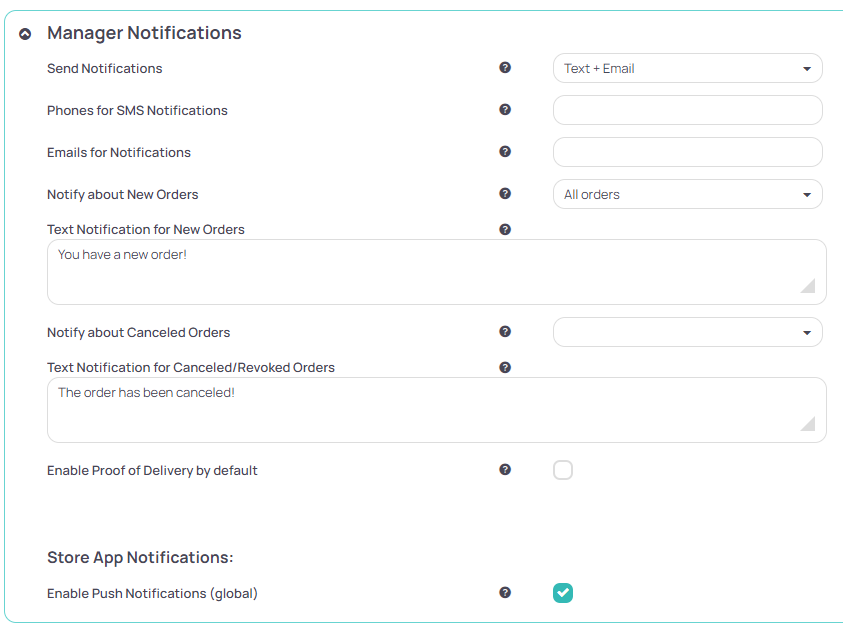Open help for Text Notification for Canceled/Revoked Orders
Image resolution: width=843 pixels, height=633 pixels.
point(505,367)
